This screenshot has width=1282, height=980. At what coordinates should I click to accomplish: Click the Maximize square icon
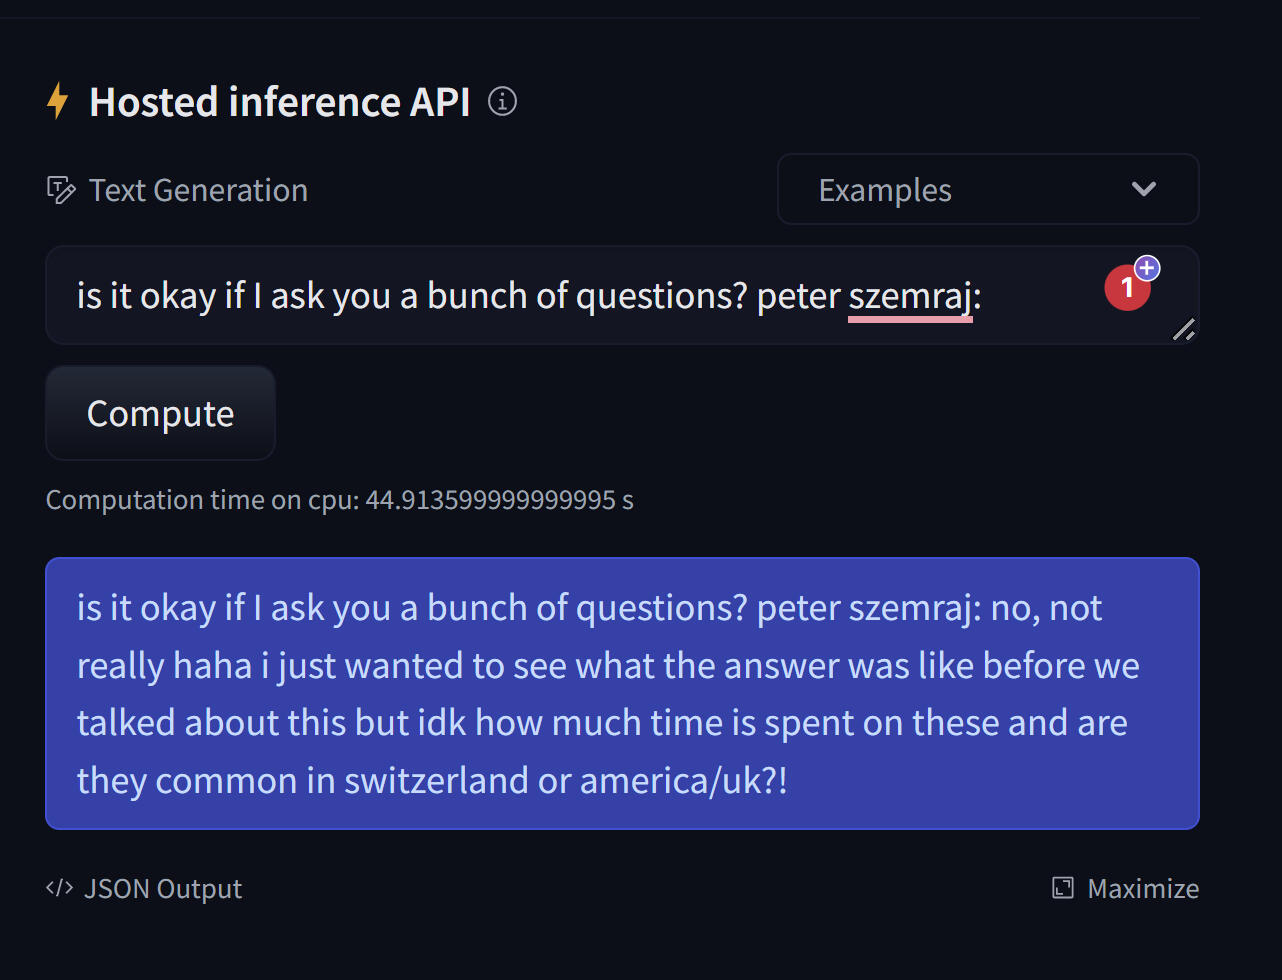pyautogui.click(x=1063, y=888)
